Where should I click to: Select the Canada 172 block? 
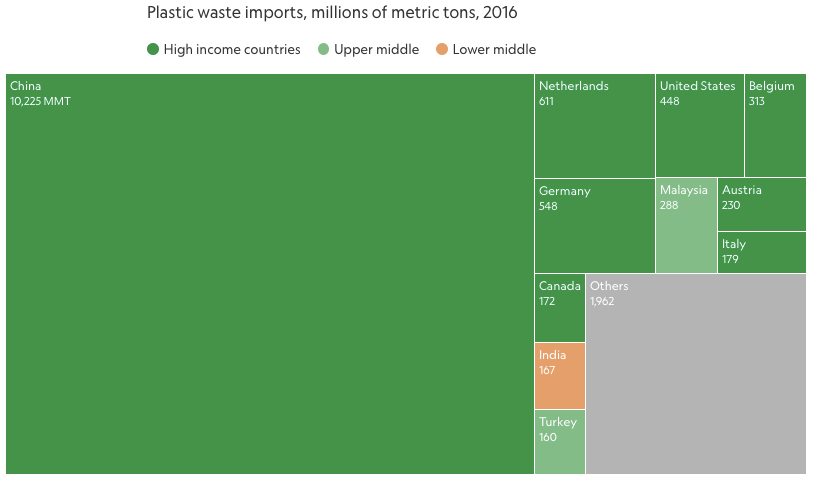[560, 308]
